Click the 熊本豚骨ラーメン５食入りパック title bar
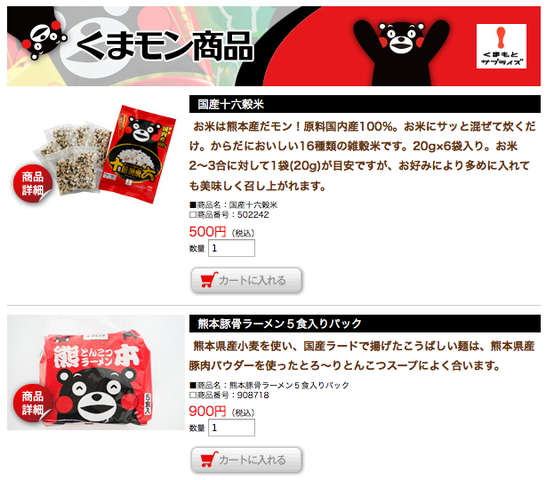546x480 pixels. click(x=365, y=324)
